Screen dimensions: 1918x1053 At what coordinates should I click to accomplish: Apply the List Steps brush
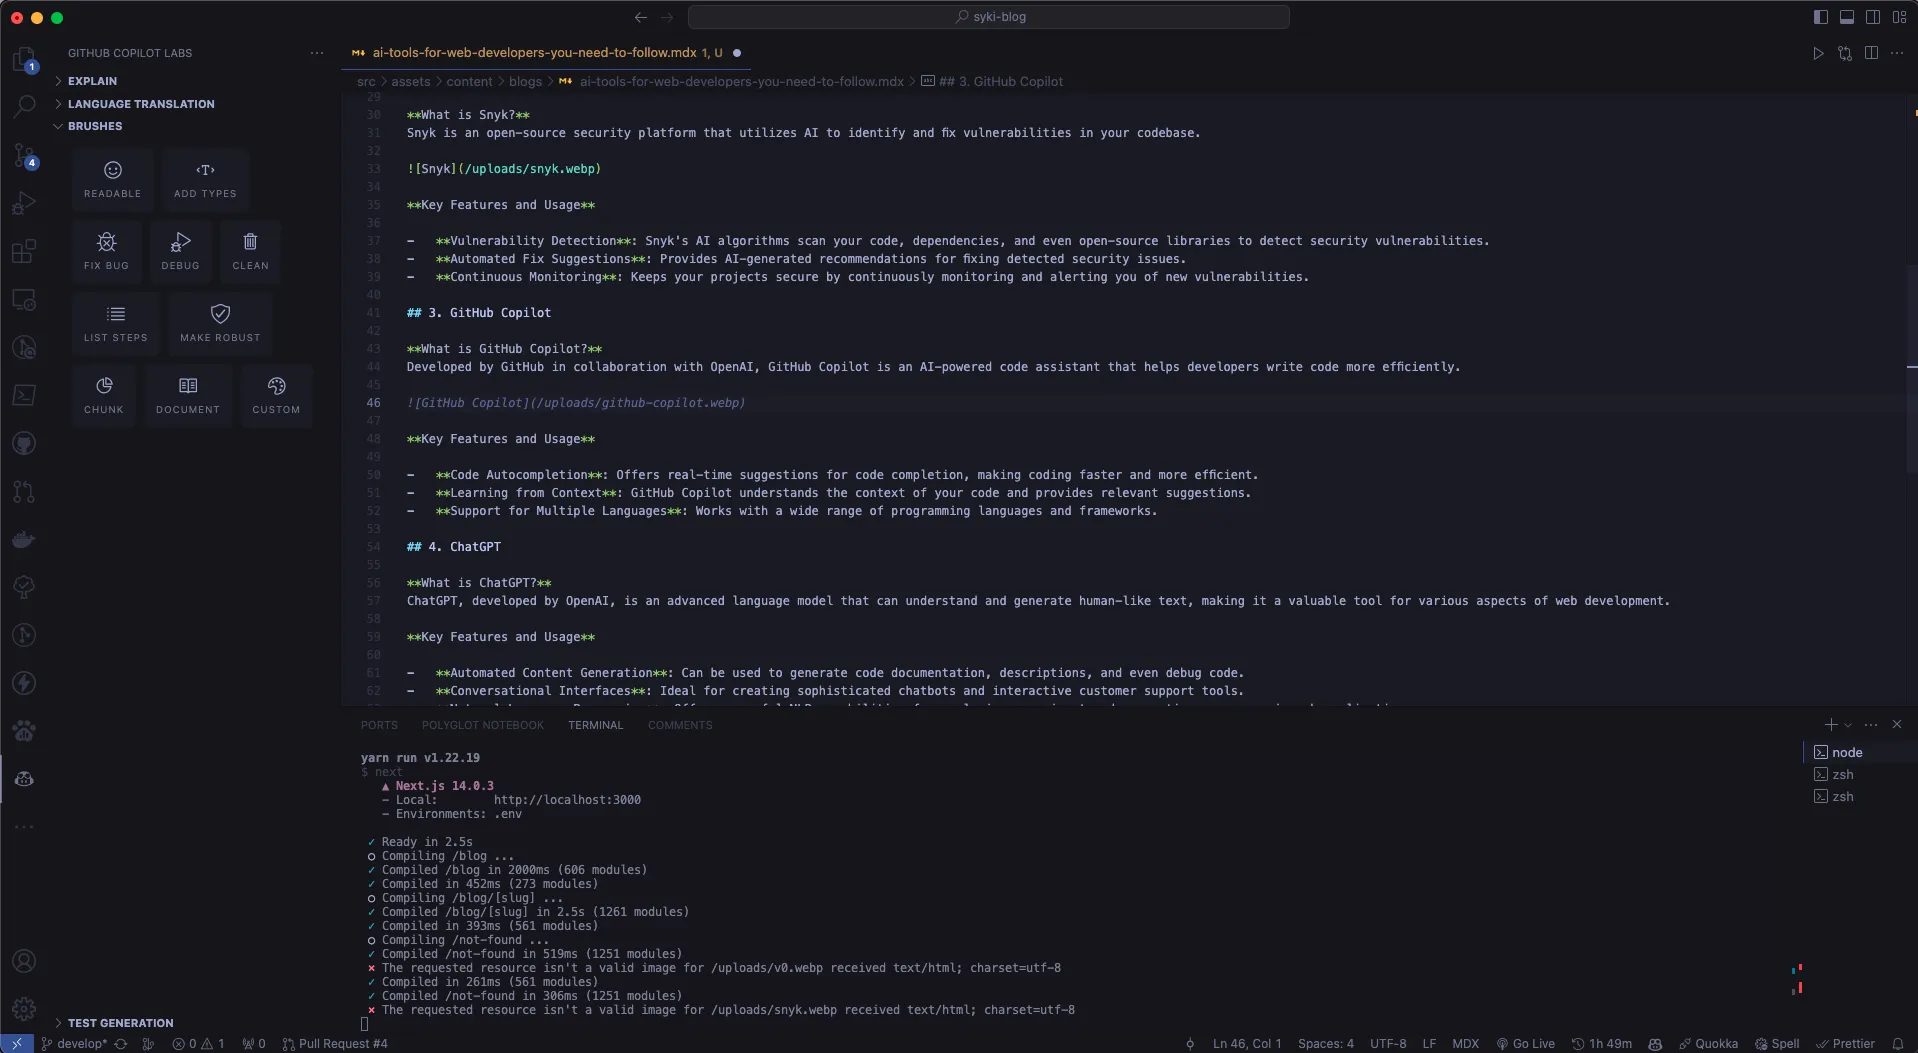[116, 323]
